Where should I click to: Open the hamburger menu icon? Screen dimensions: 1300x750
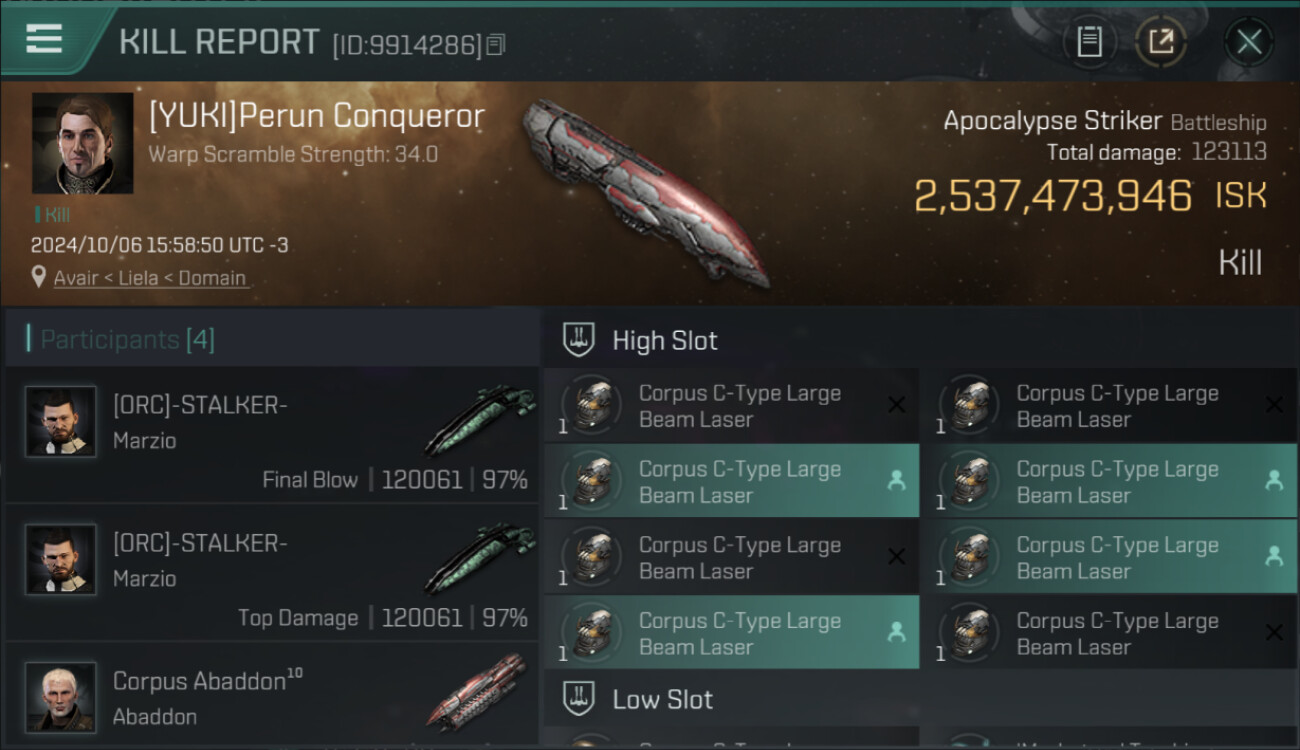[44, 39]
